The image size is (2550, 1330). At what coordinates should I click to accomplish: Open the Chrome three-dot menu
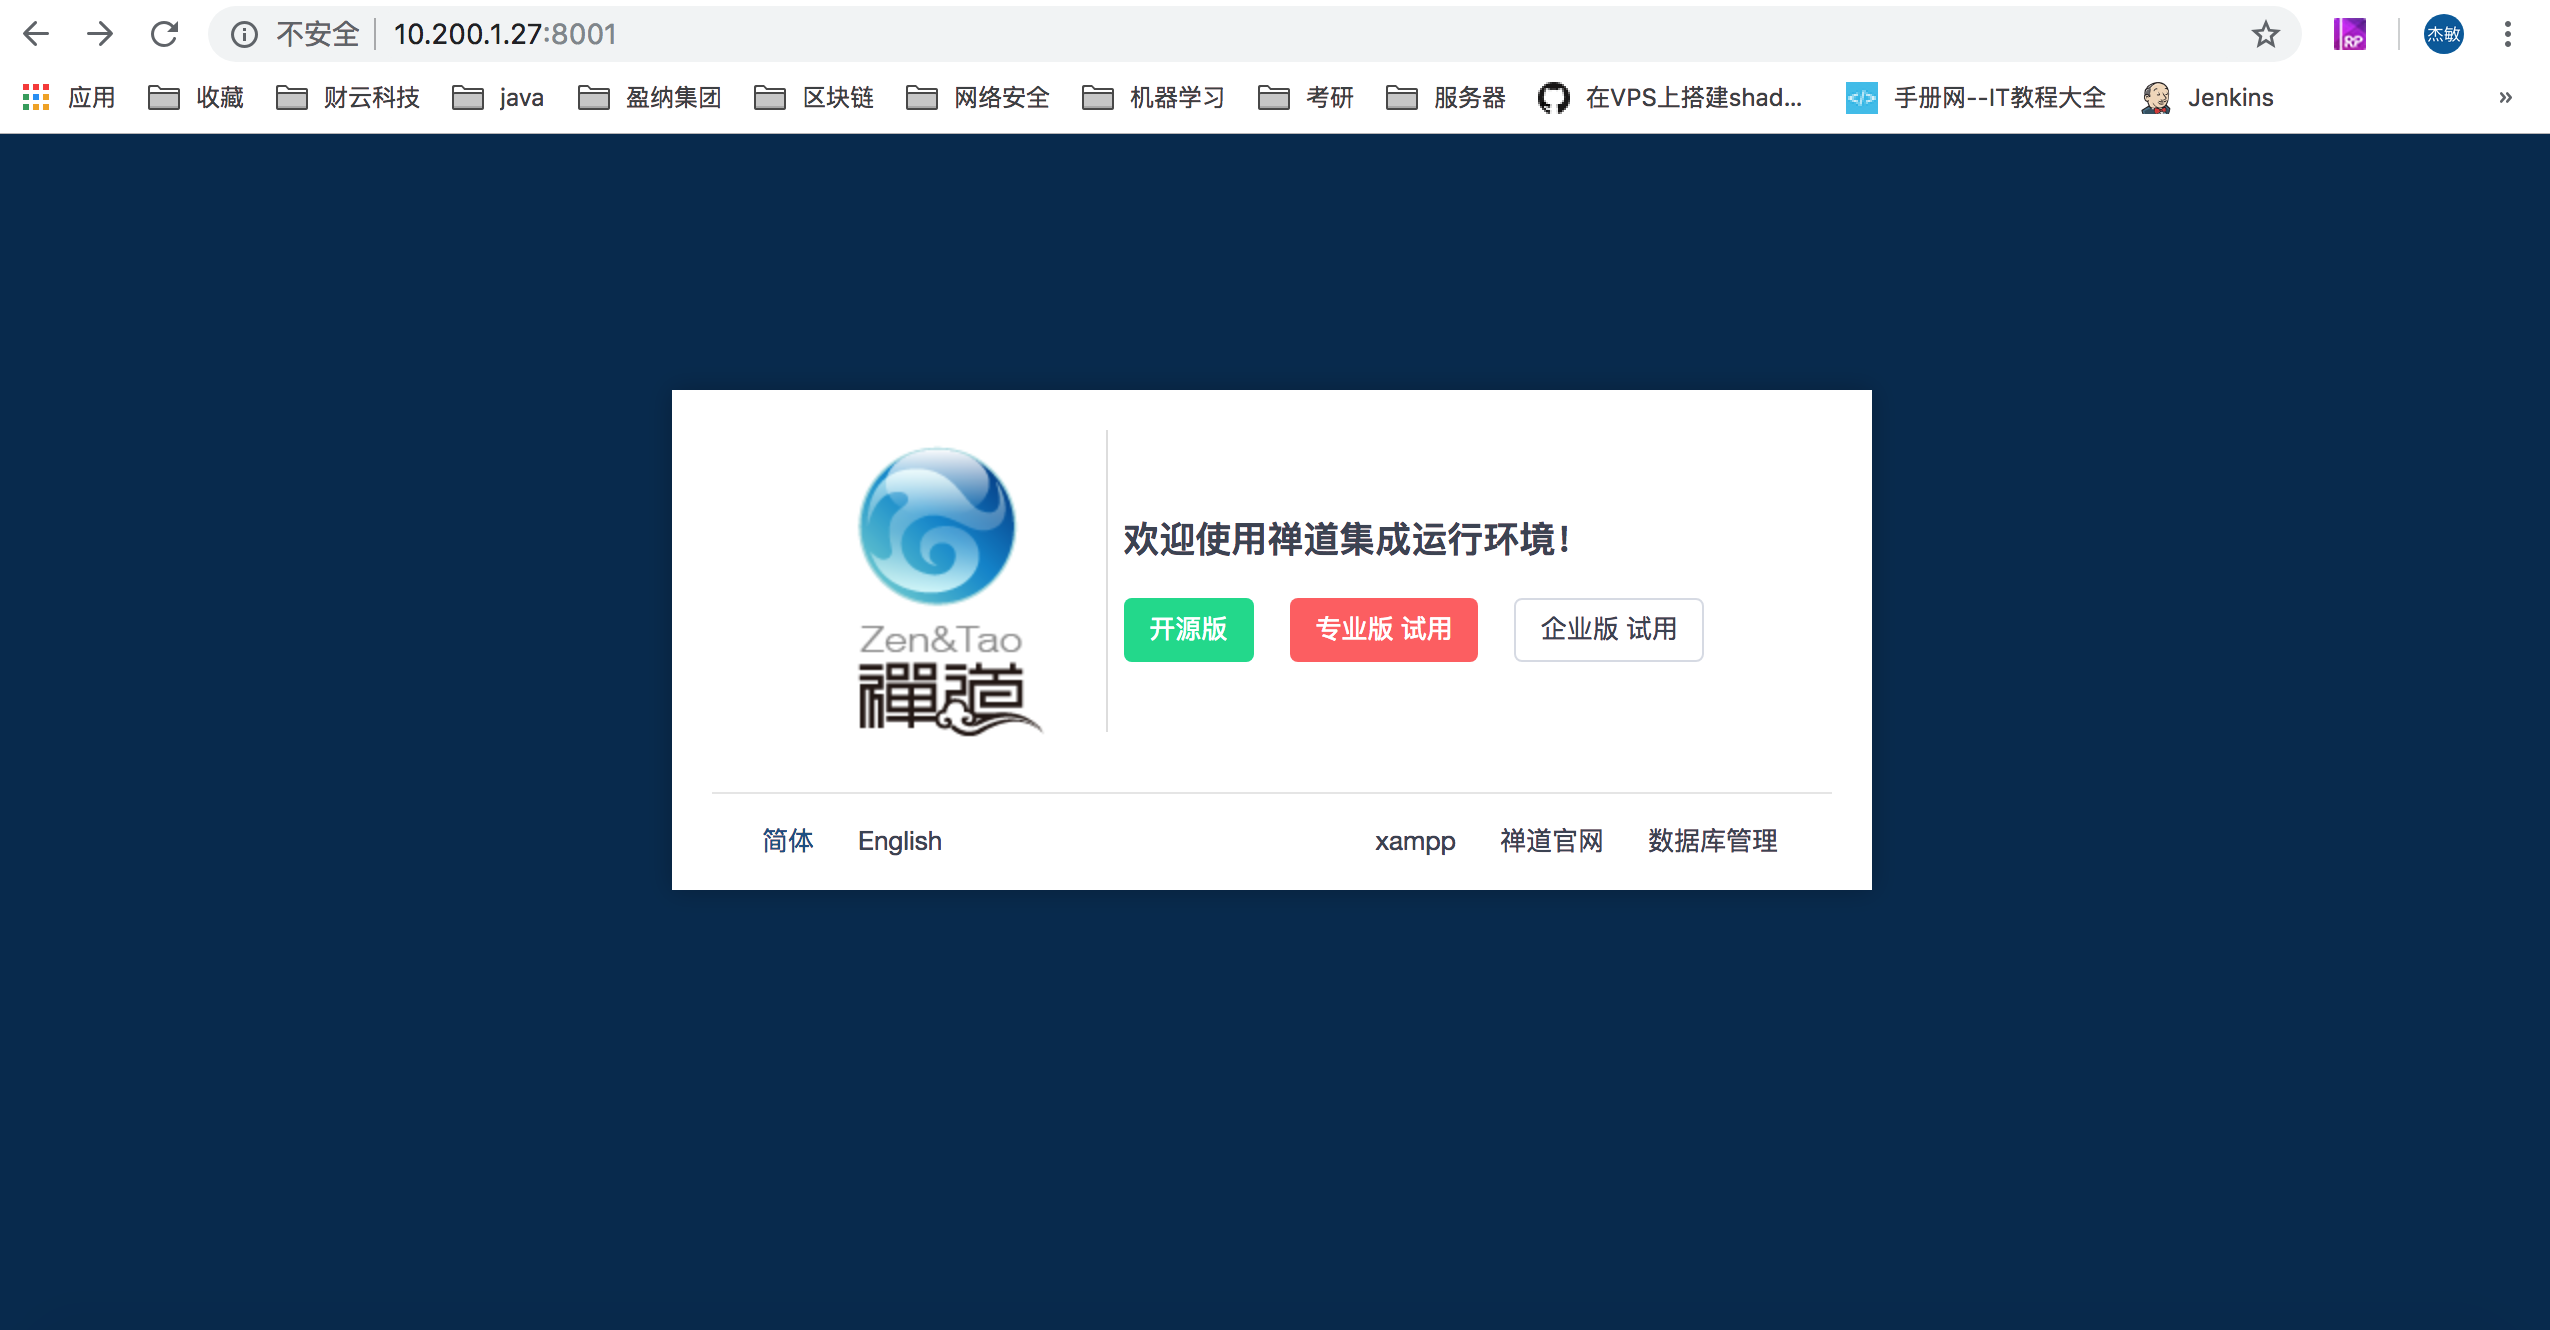pos(2507,34)
